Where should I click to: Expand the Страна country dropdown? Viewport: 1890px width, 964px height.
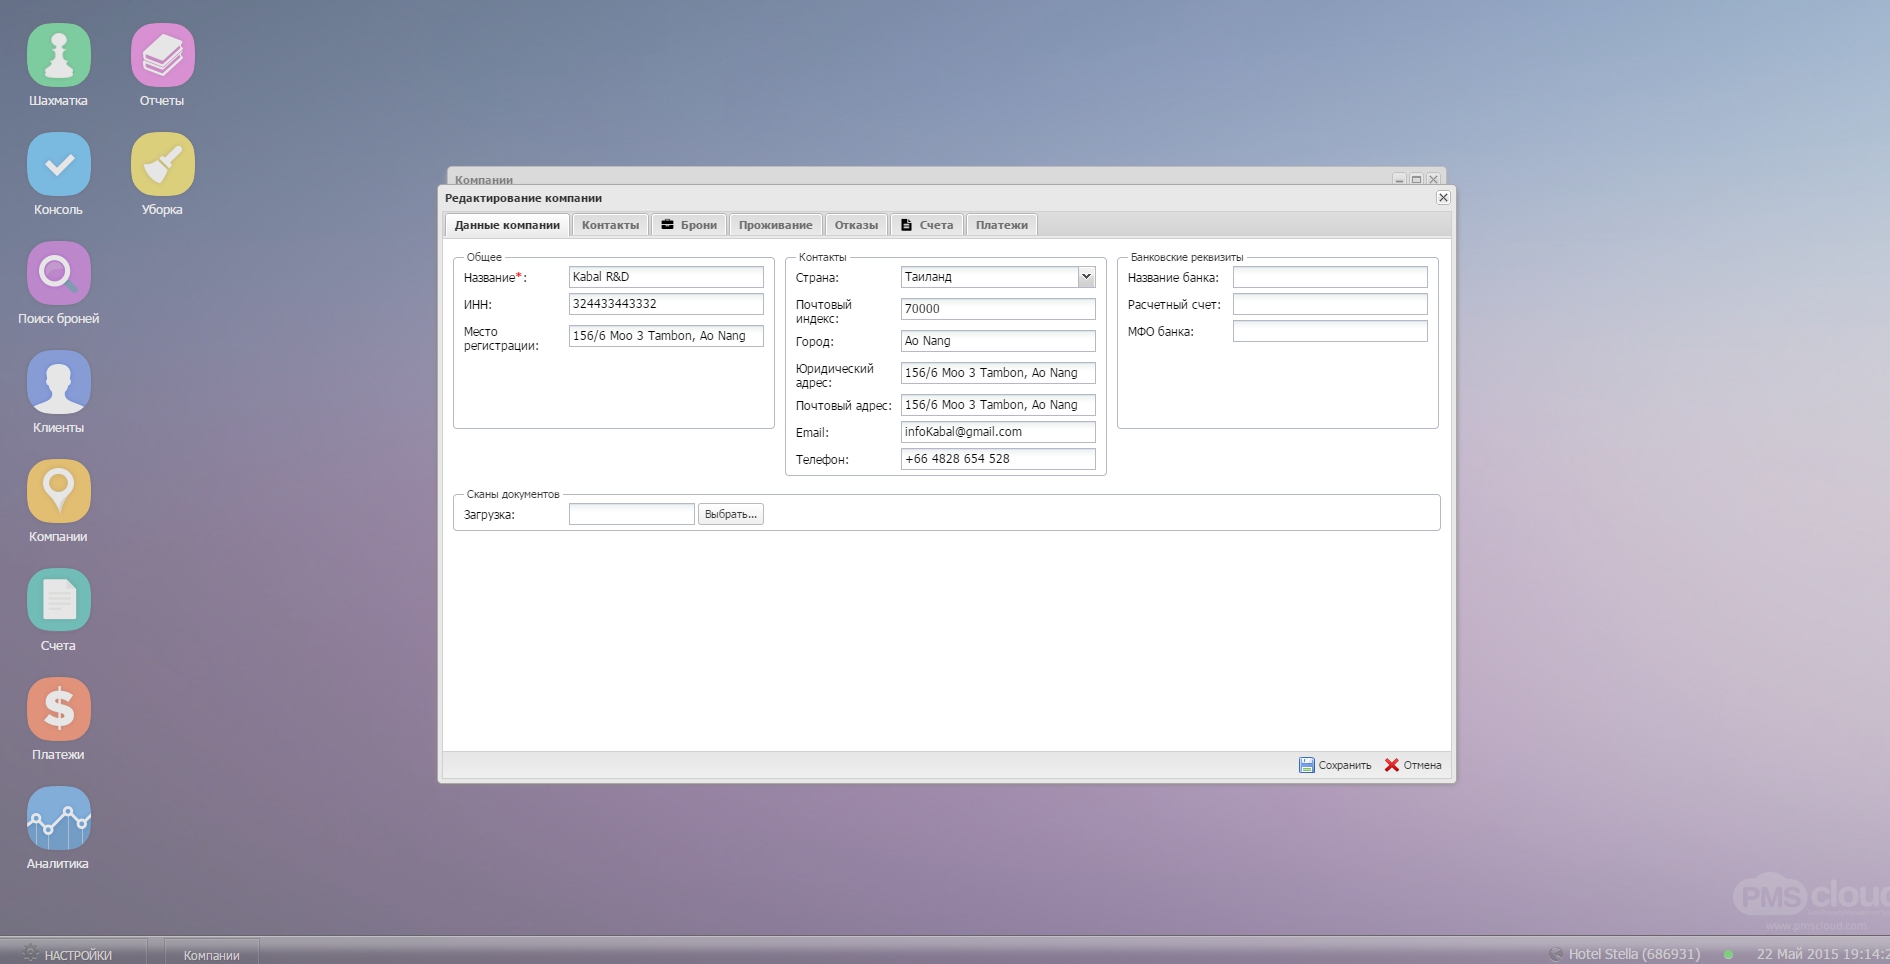[1086, 277]
